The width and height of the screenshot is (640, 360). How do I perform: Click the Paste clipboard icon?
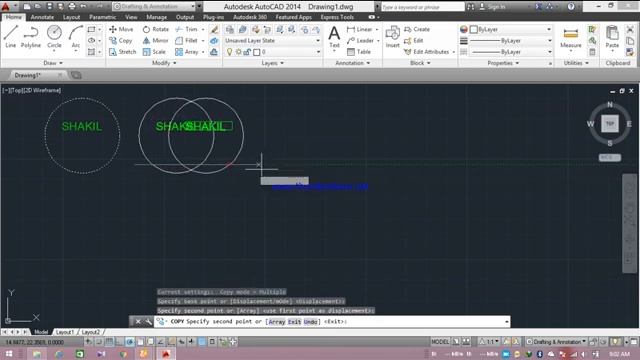612,36
